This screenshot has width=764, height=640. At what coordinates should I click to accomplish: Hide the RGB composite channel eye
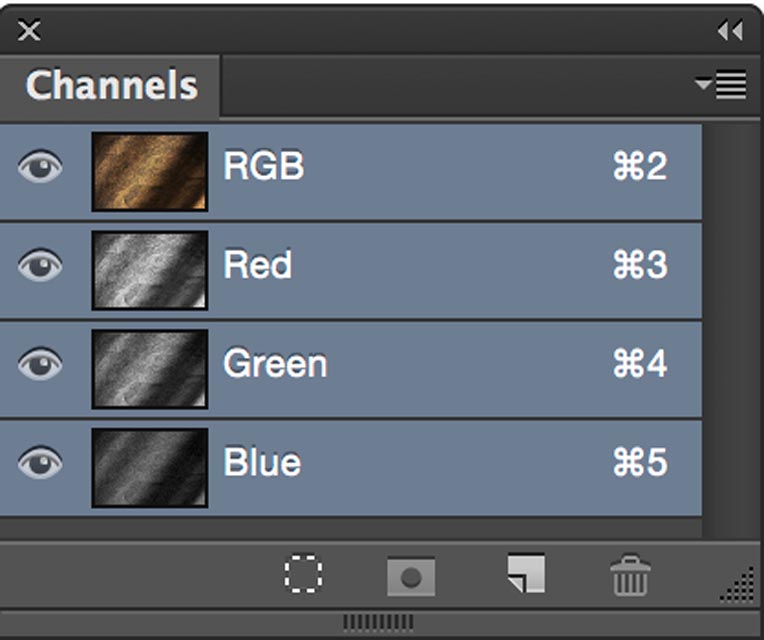tap(40, 167)
